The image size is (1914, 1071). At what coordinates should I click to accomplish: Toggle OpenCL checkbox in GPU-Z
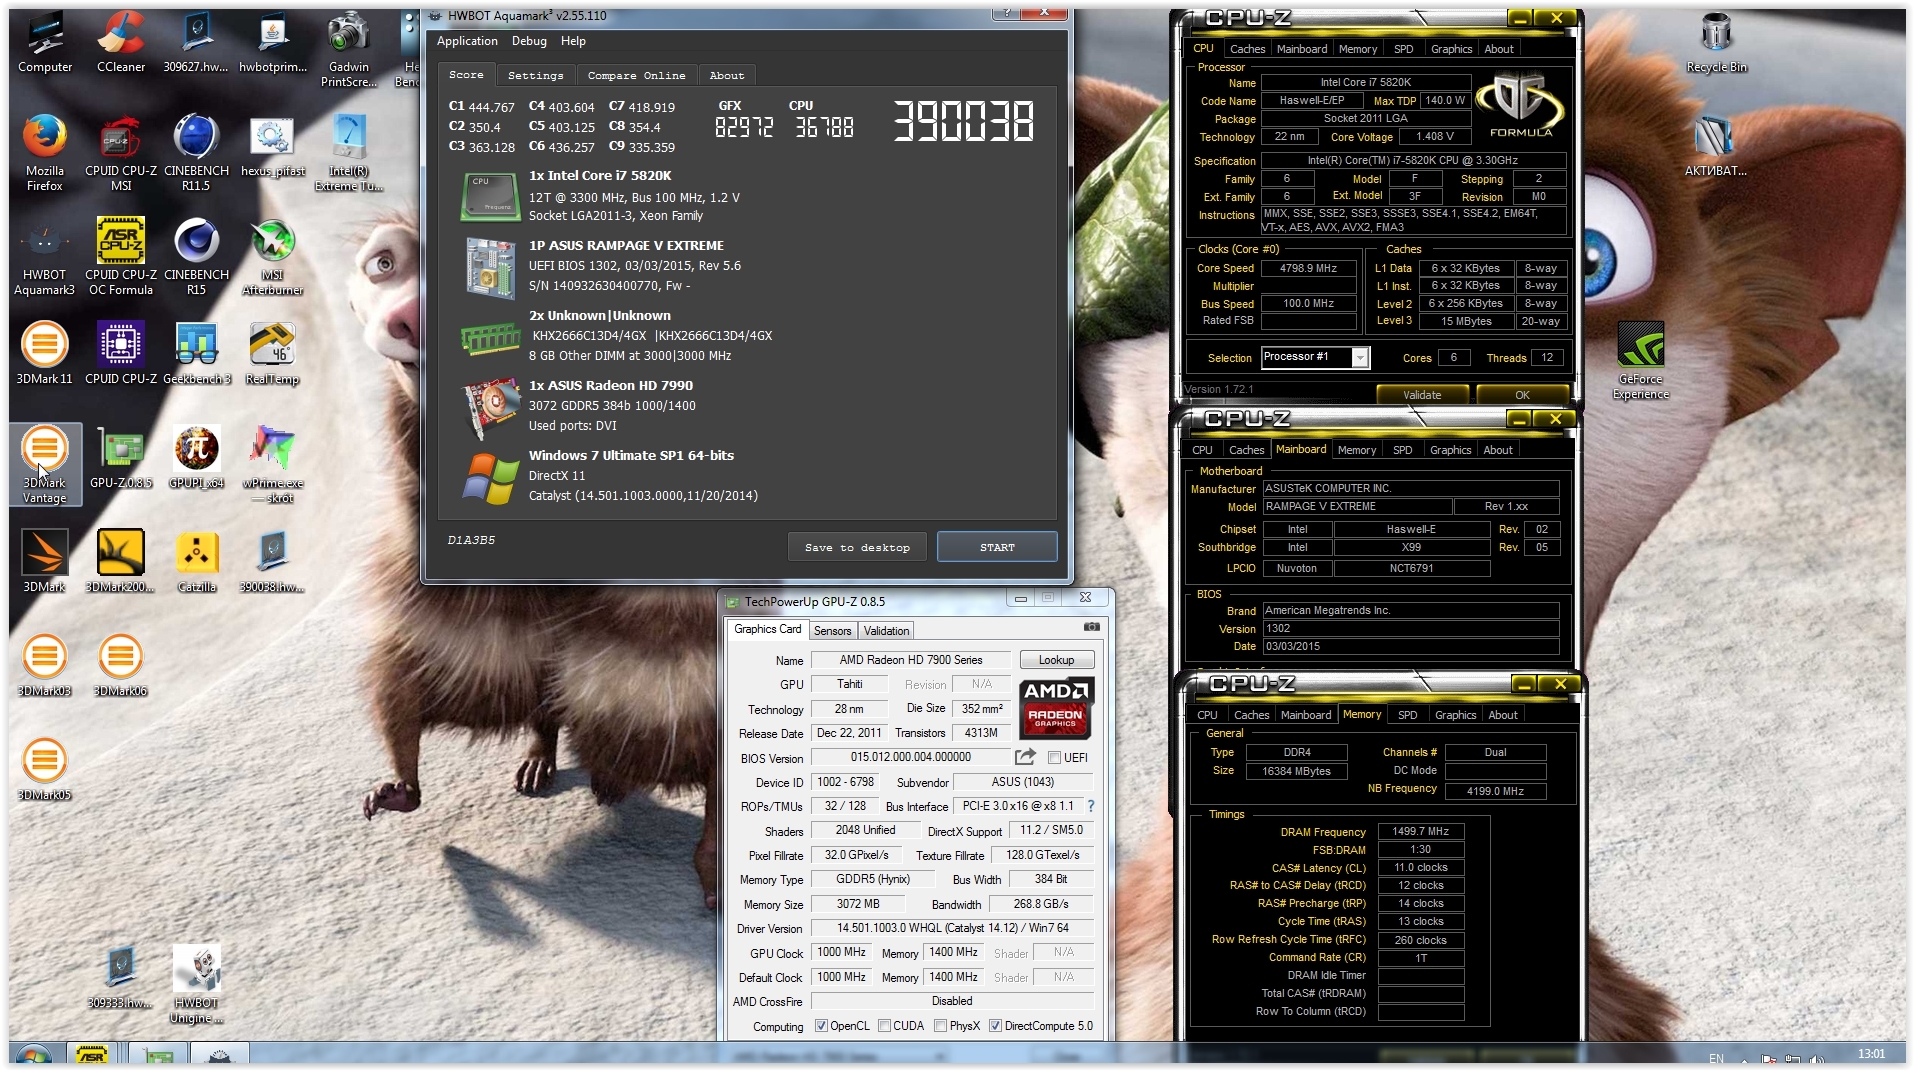[x=821, y=1026]
